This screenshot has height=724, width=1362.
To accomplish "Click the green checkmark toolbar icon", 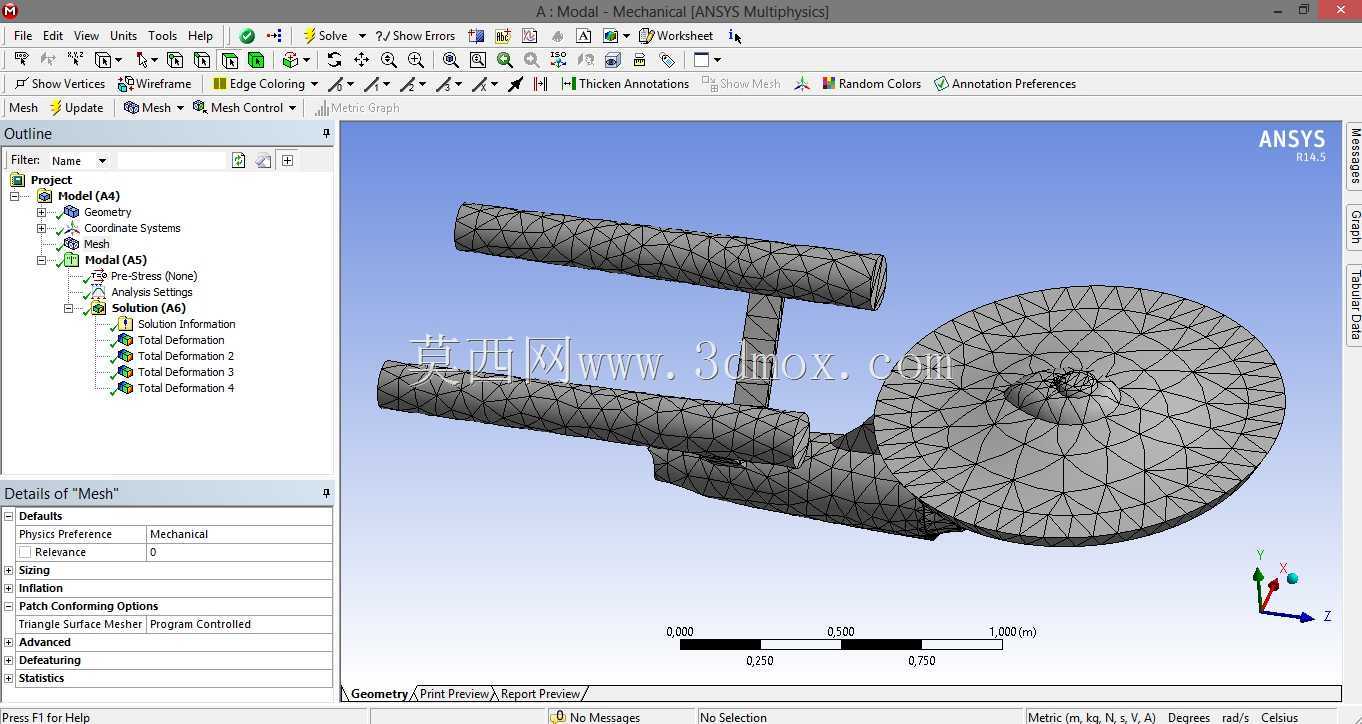I will pos(247,36).
